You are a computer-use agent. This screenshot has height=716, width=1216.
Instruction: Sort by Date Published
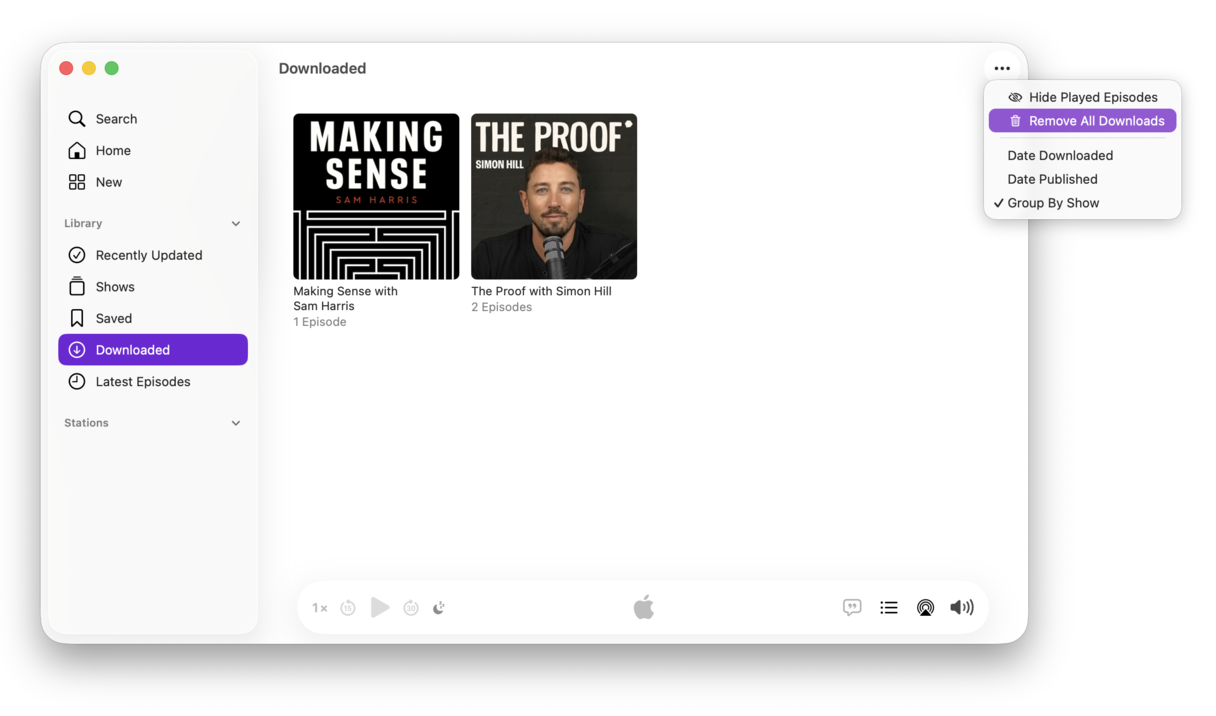tap(1082, 179)
